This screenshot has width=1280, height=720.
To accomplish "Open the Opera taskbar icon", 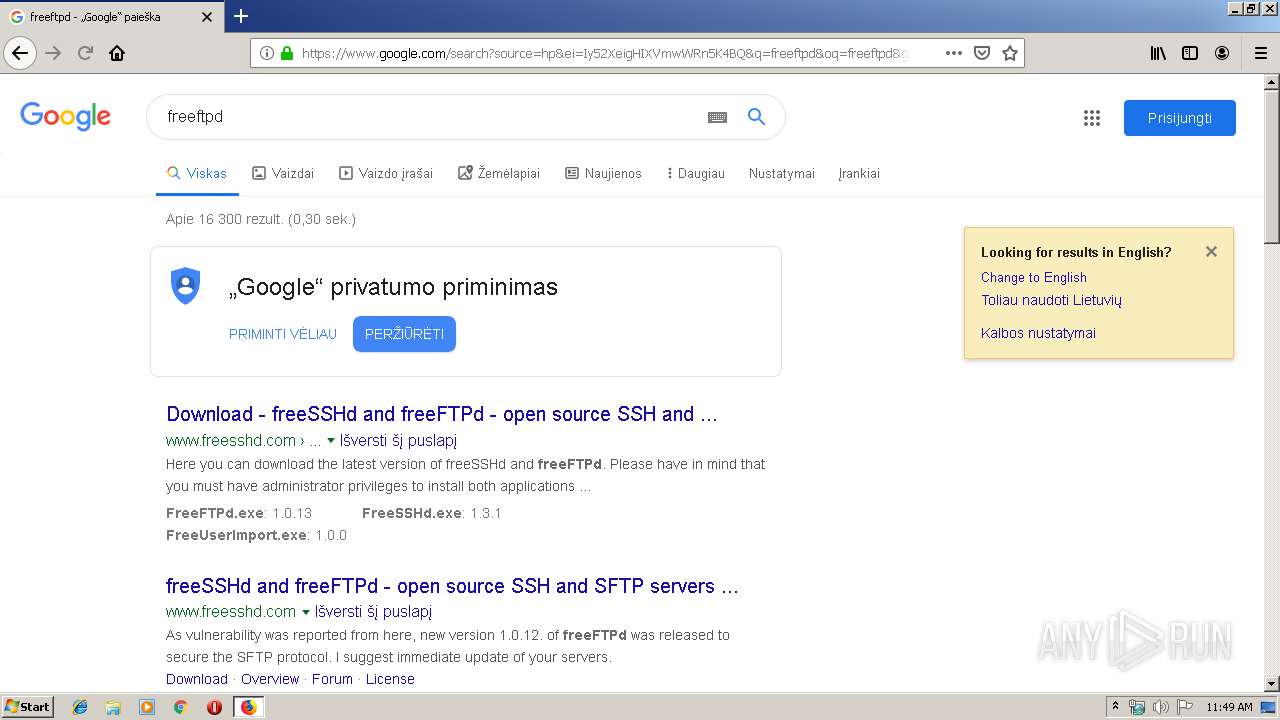I will 214,707.
